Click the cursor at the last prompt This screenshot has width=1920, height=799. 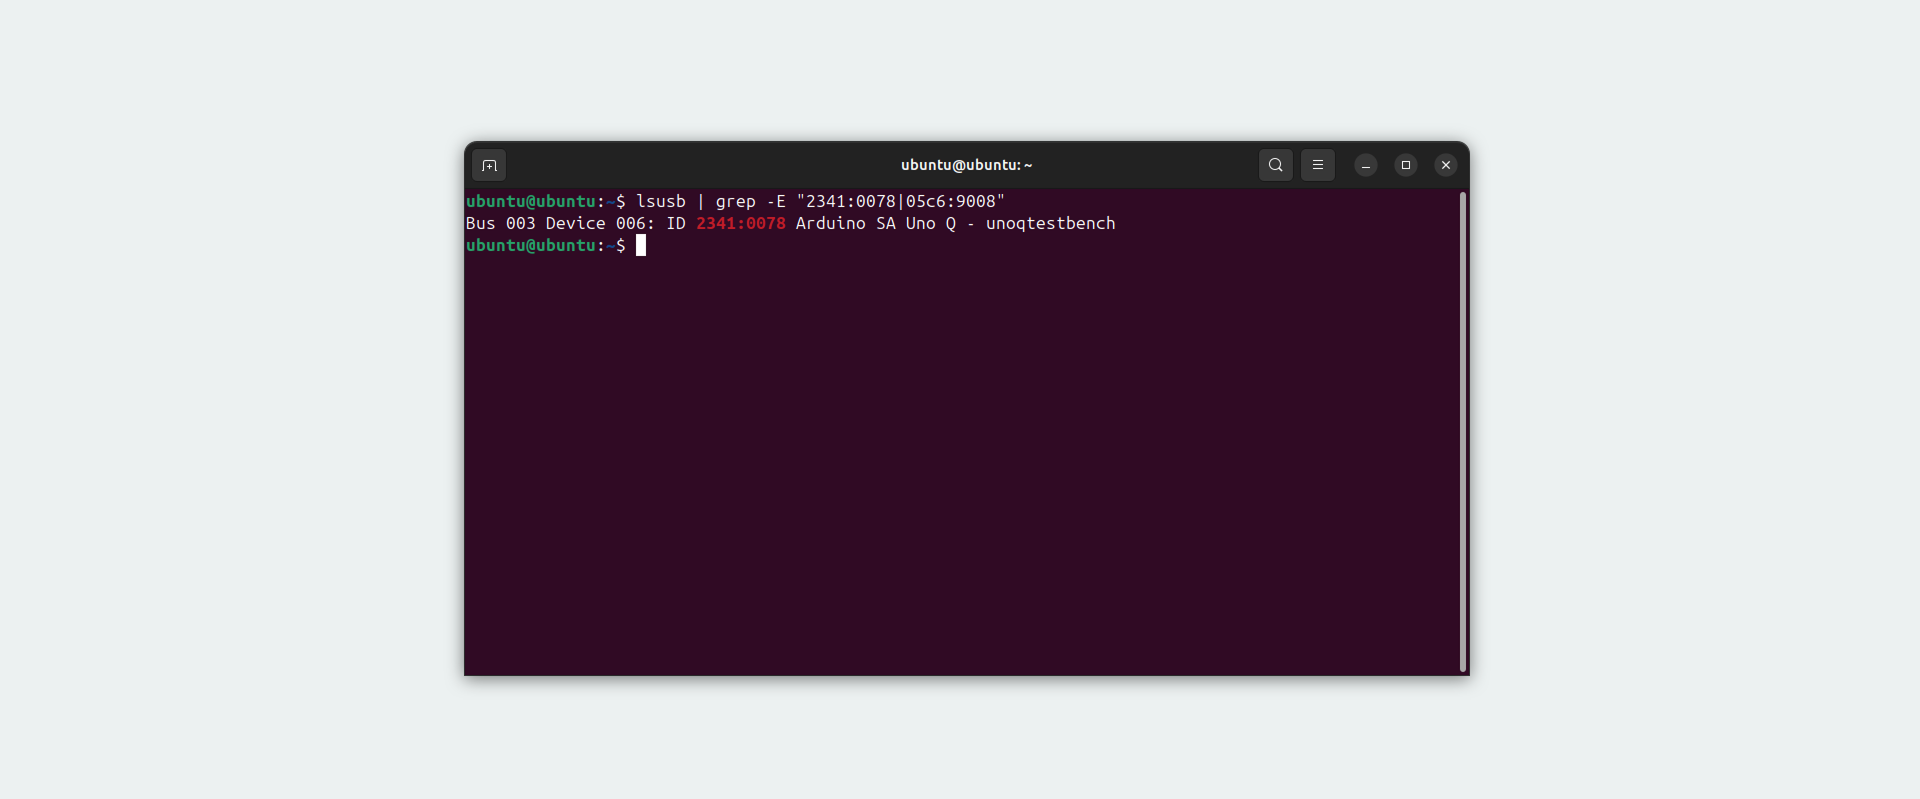641,245
